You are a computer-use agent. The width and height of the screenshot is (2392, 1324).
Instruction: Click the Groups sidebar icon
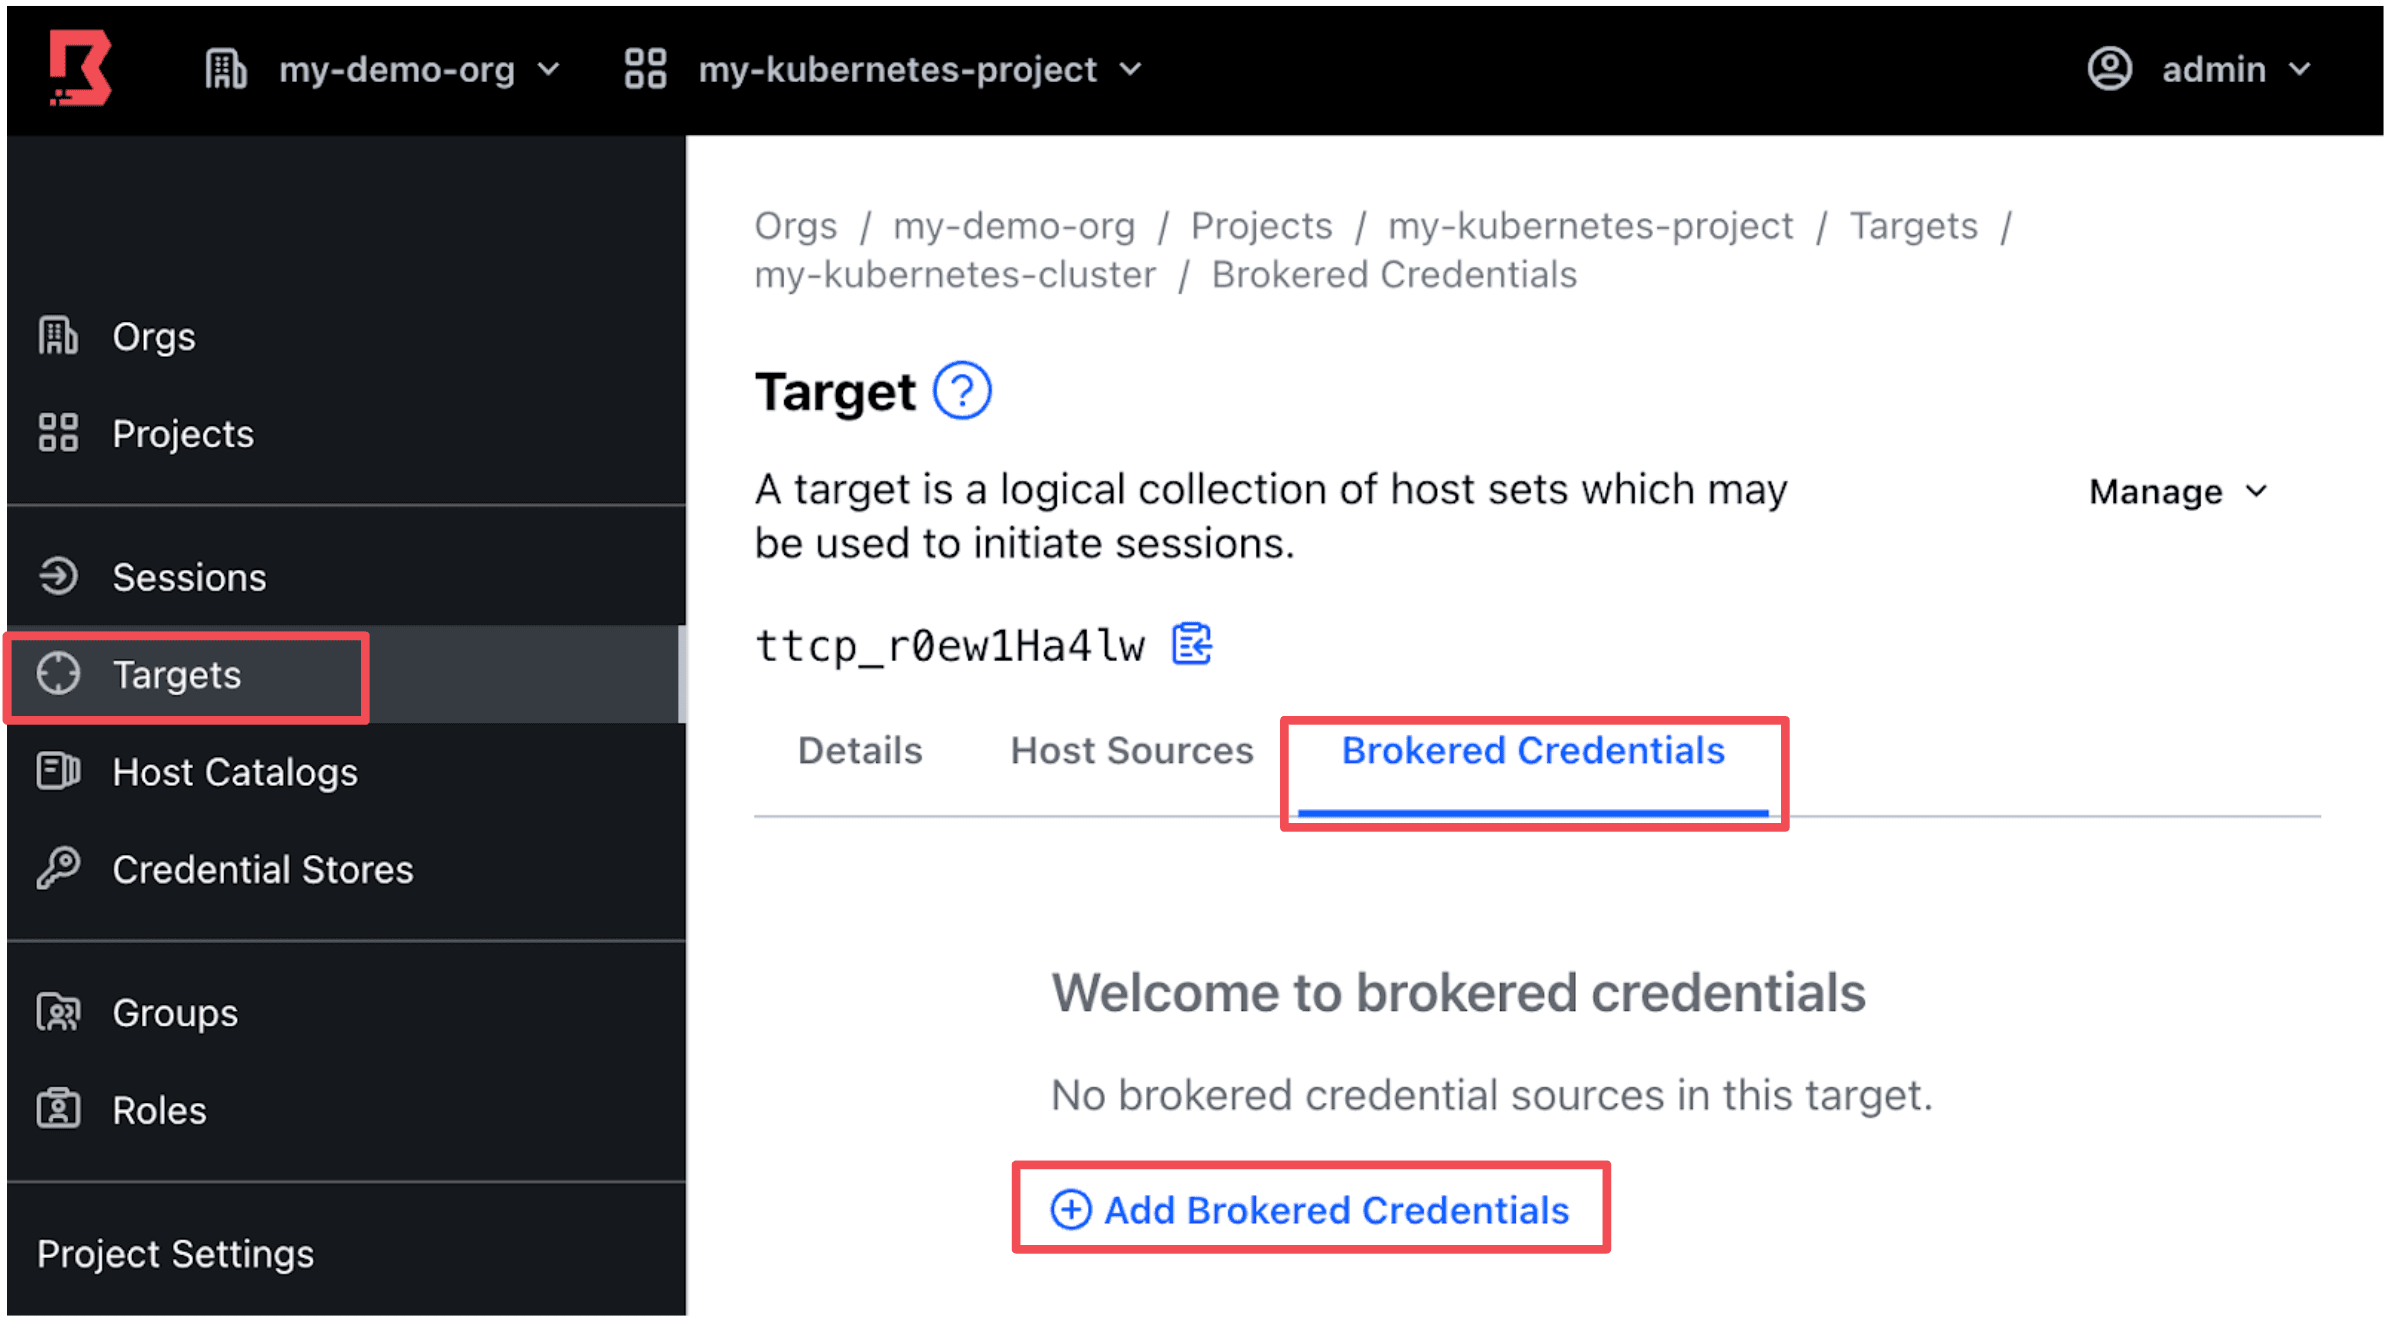(x=58, y=1013)
